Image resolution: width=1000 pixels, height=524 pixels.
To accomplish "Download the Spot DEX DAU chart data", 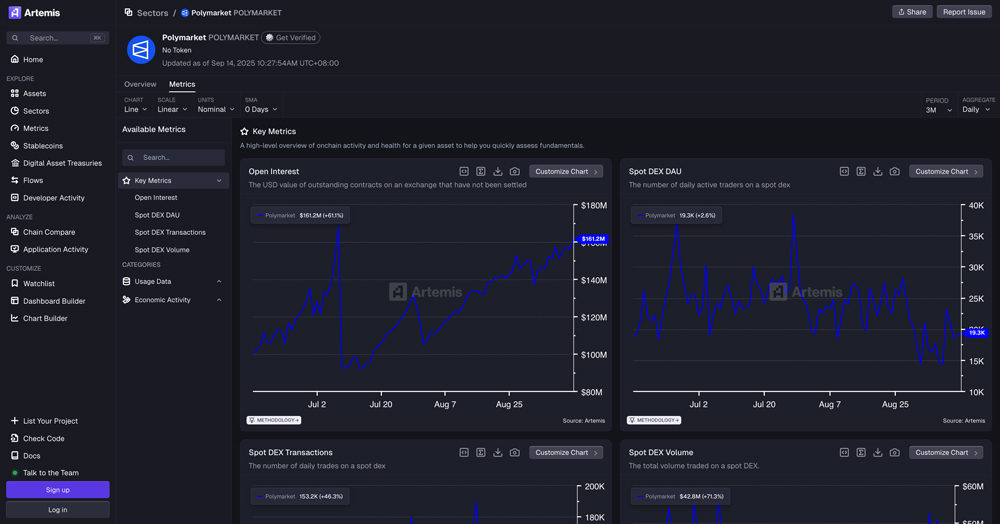I will click(x=878, y=172).
